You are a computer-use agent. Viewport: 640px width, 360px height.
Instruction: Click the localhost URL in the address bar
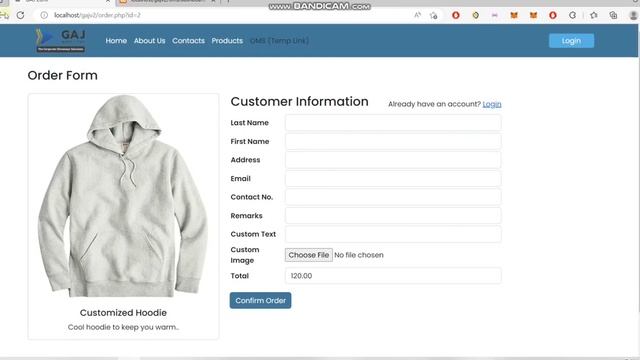point(97,15)
